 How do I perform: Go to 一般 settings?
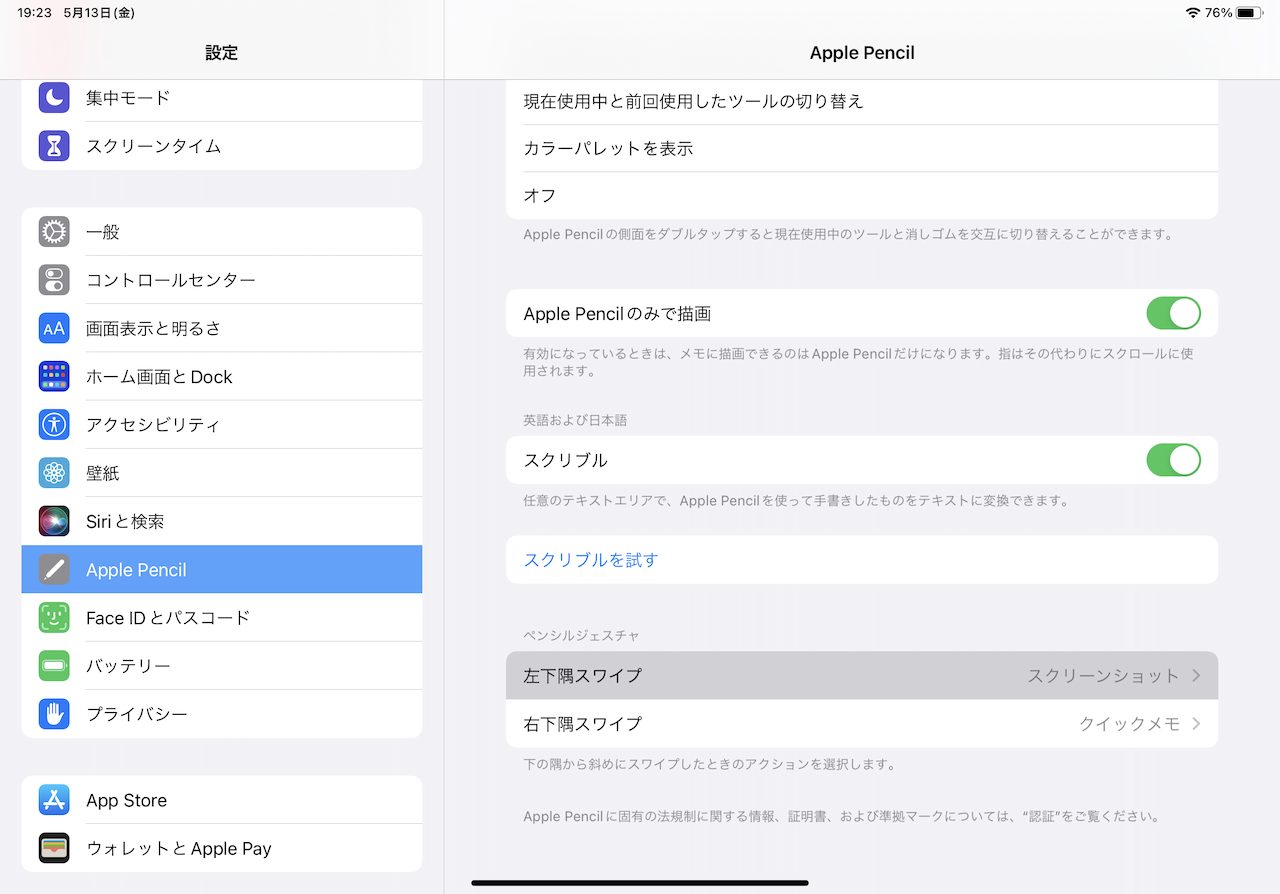(x=222, y=232)
